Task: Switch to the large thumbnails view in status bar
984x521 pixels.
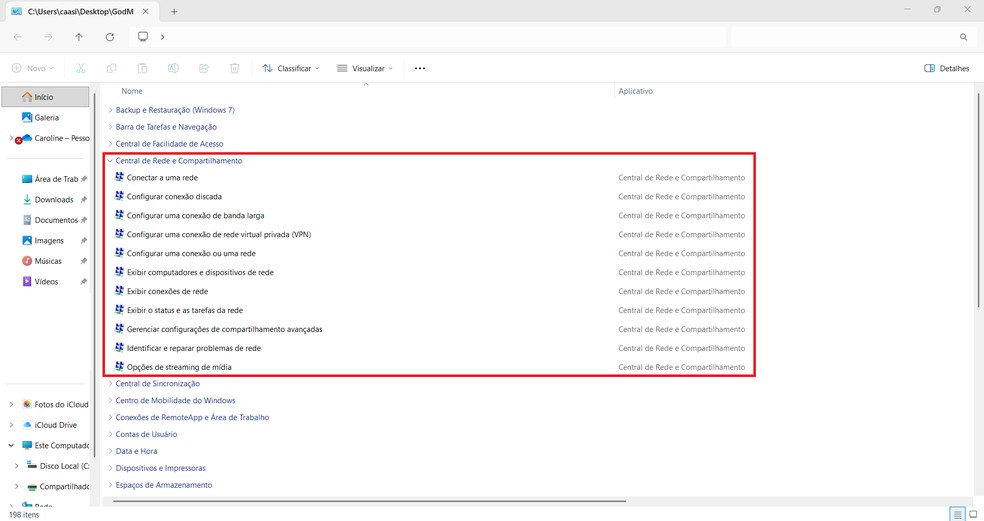Action: [974, 514]
